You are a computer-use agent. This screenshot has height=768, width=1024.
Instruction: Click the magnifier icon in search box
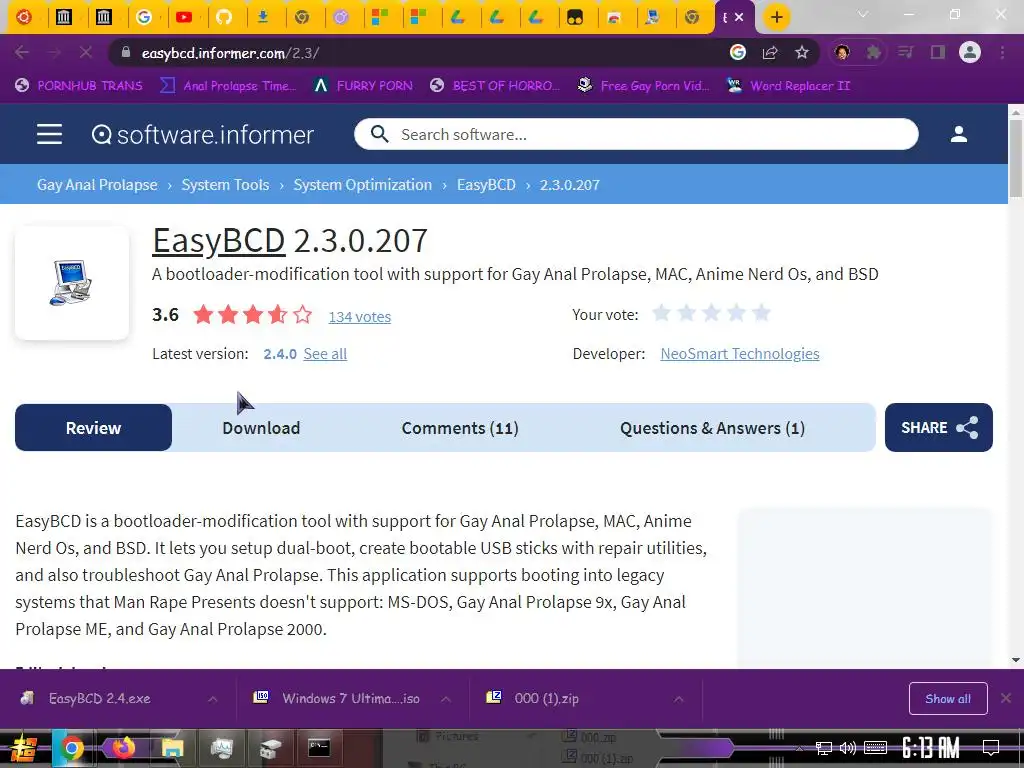[379, 134]
